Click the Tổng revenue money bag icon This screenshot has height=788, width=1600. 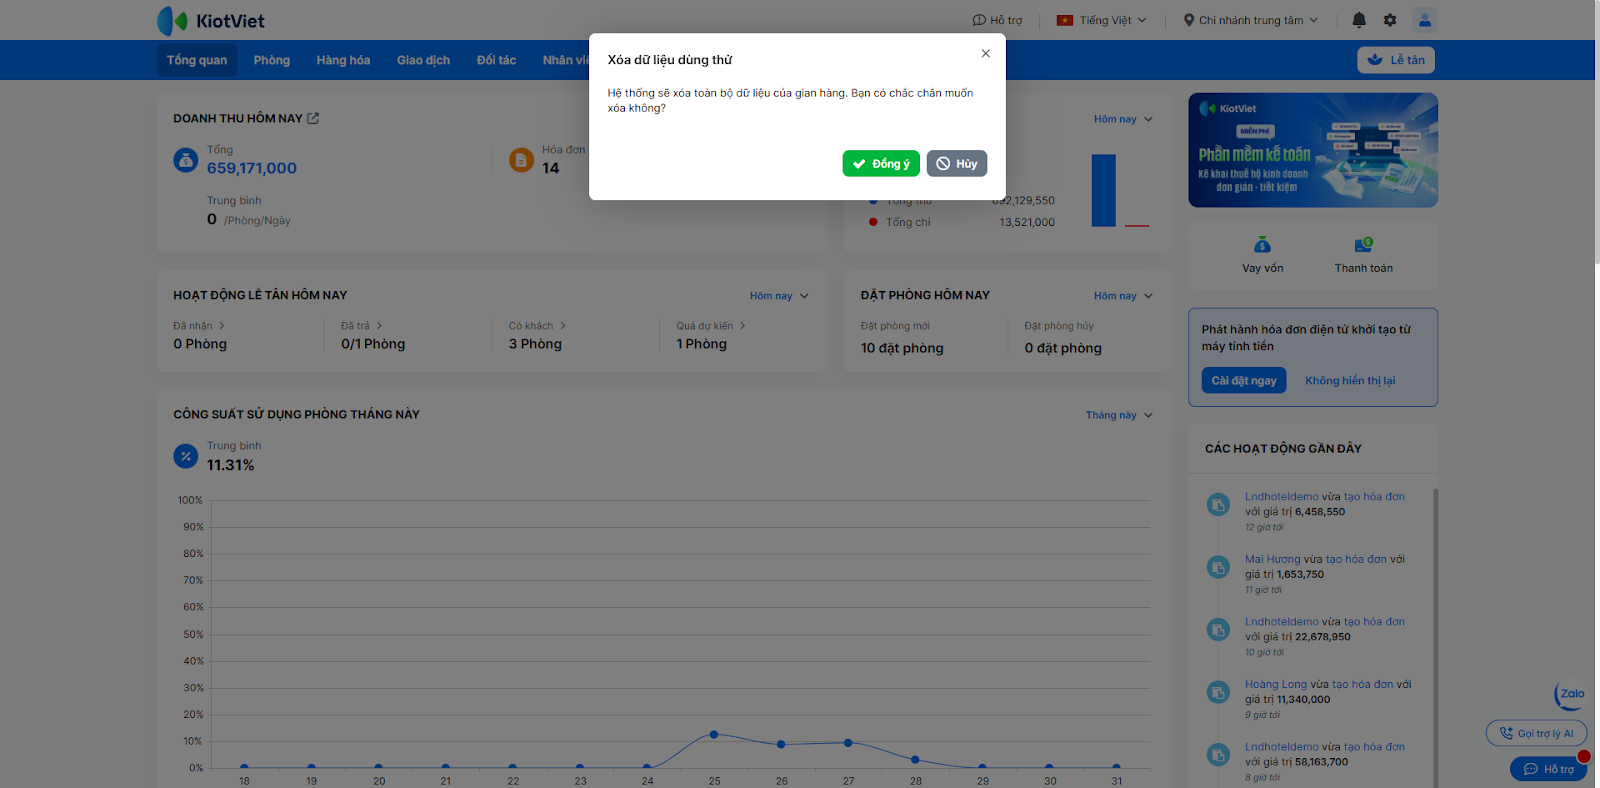pos(186,160)
